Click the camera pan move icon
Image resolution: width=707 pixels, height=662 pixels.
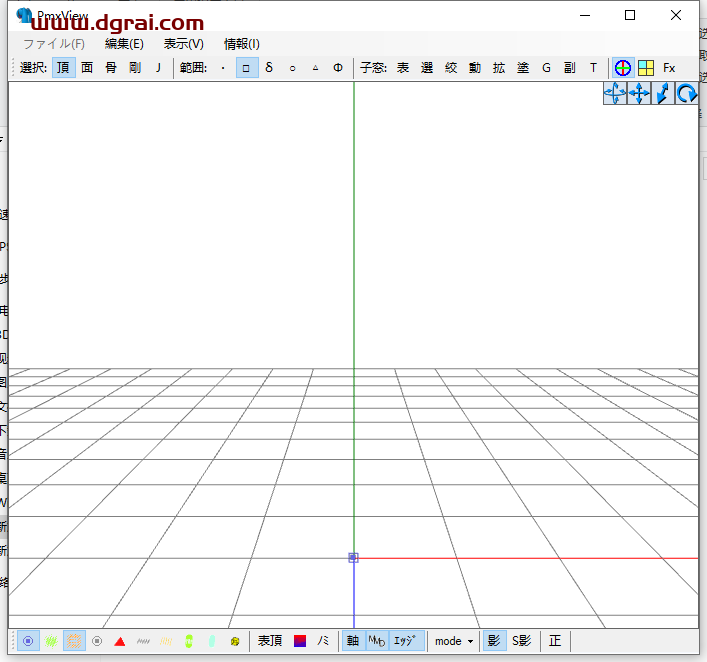[639, 93]
